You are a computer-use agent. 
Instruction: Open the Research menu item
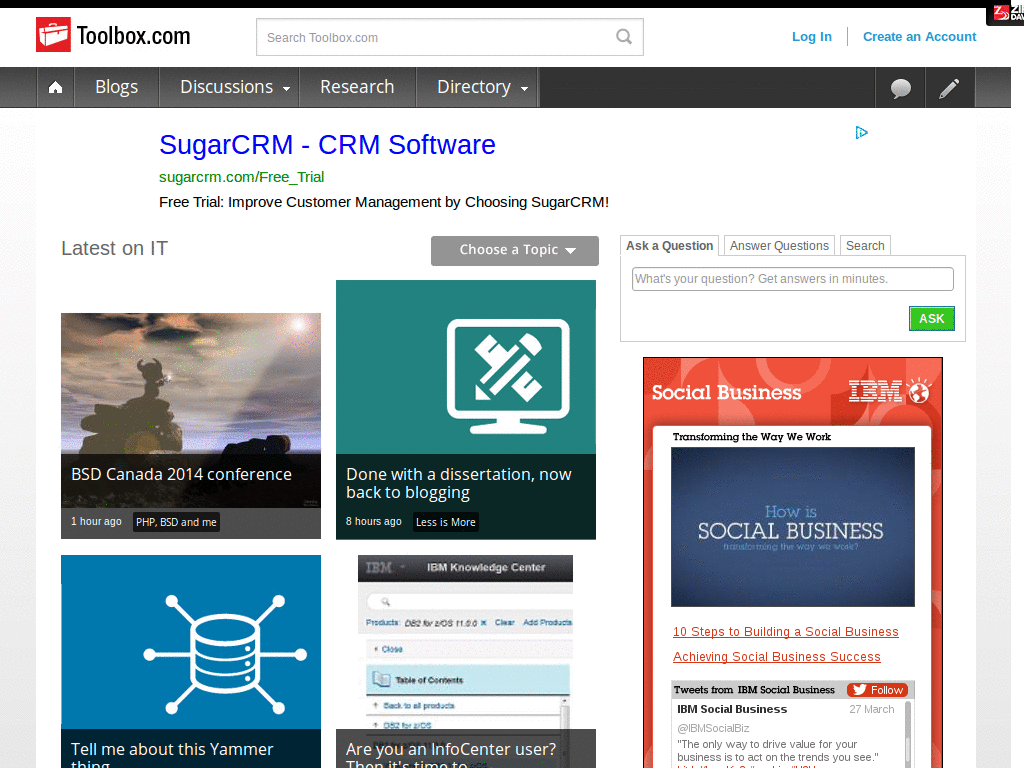(x=357, y=87)
